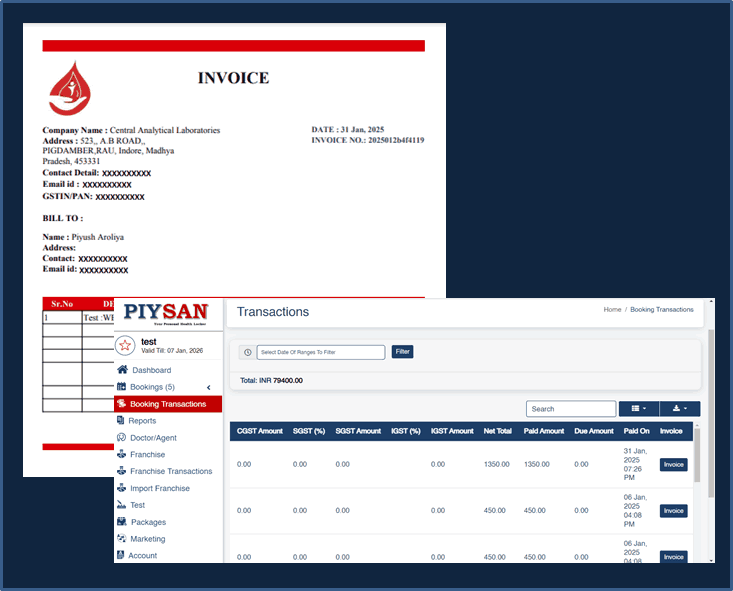Click the Packages icon
This screenshot has width=733, height=591.
coord(122,521)
